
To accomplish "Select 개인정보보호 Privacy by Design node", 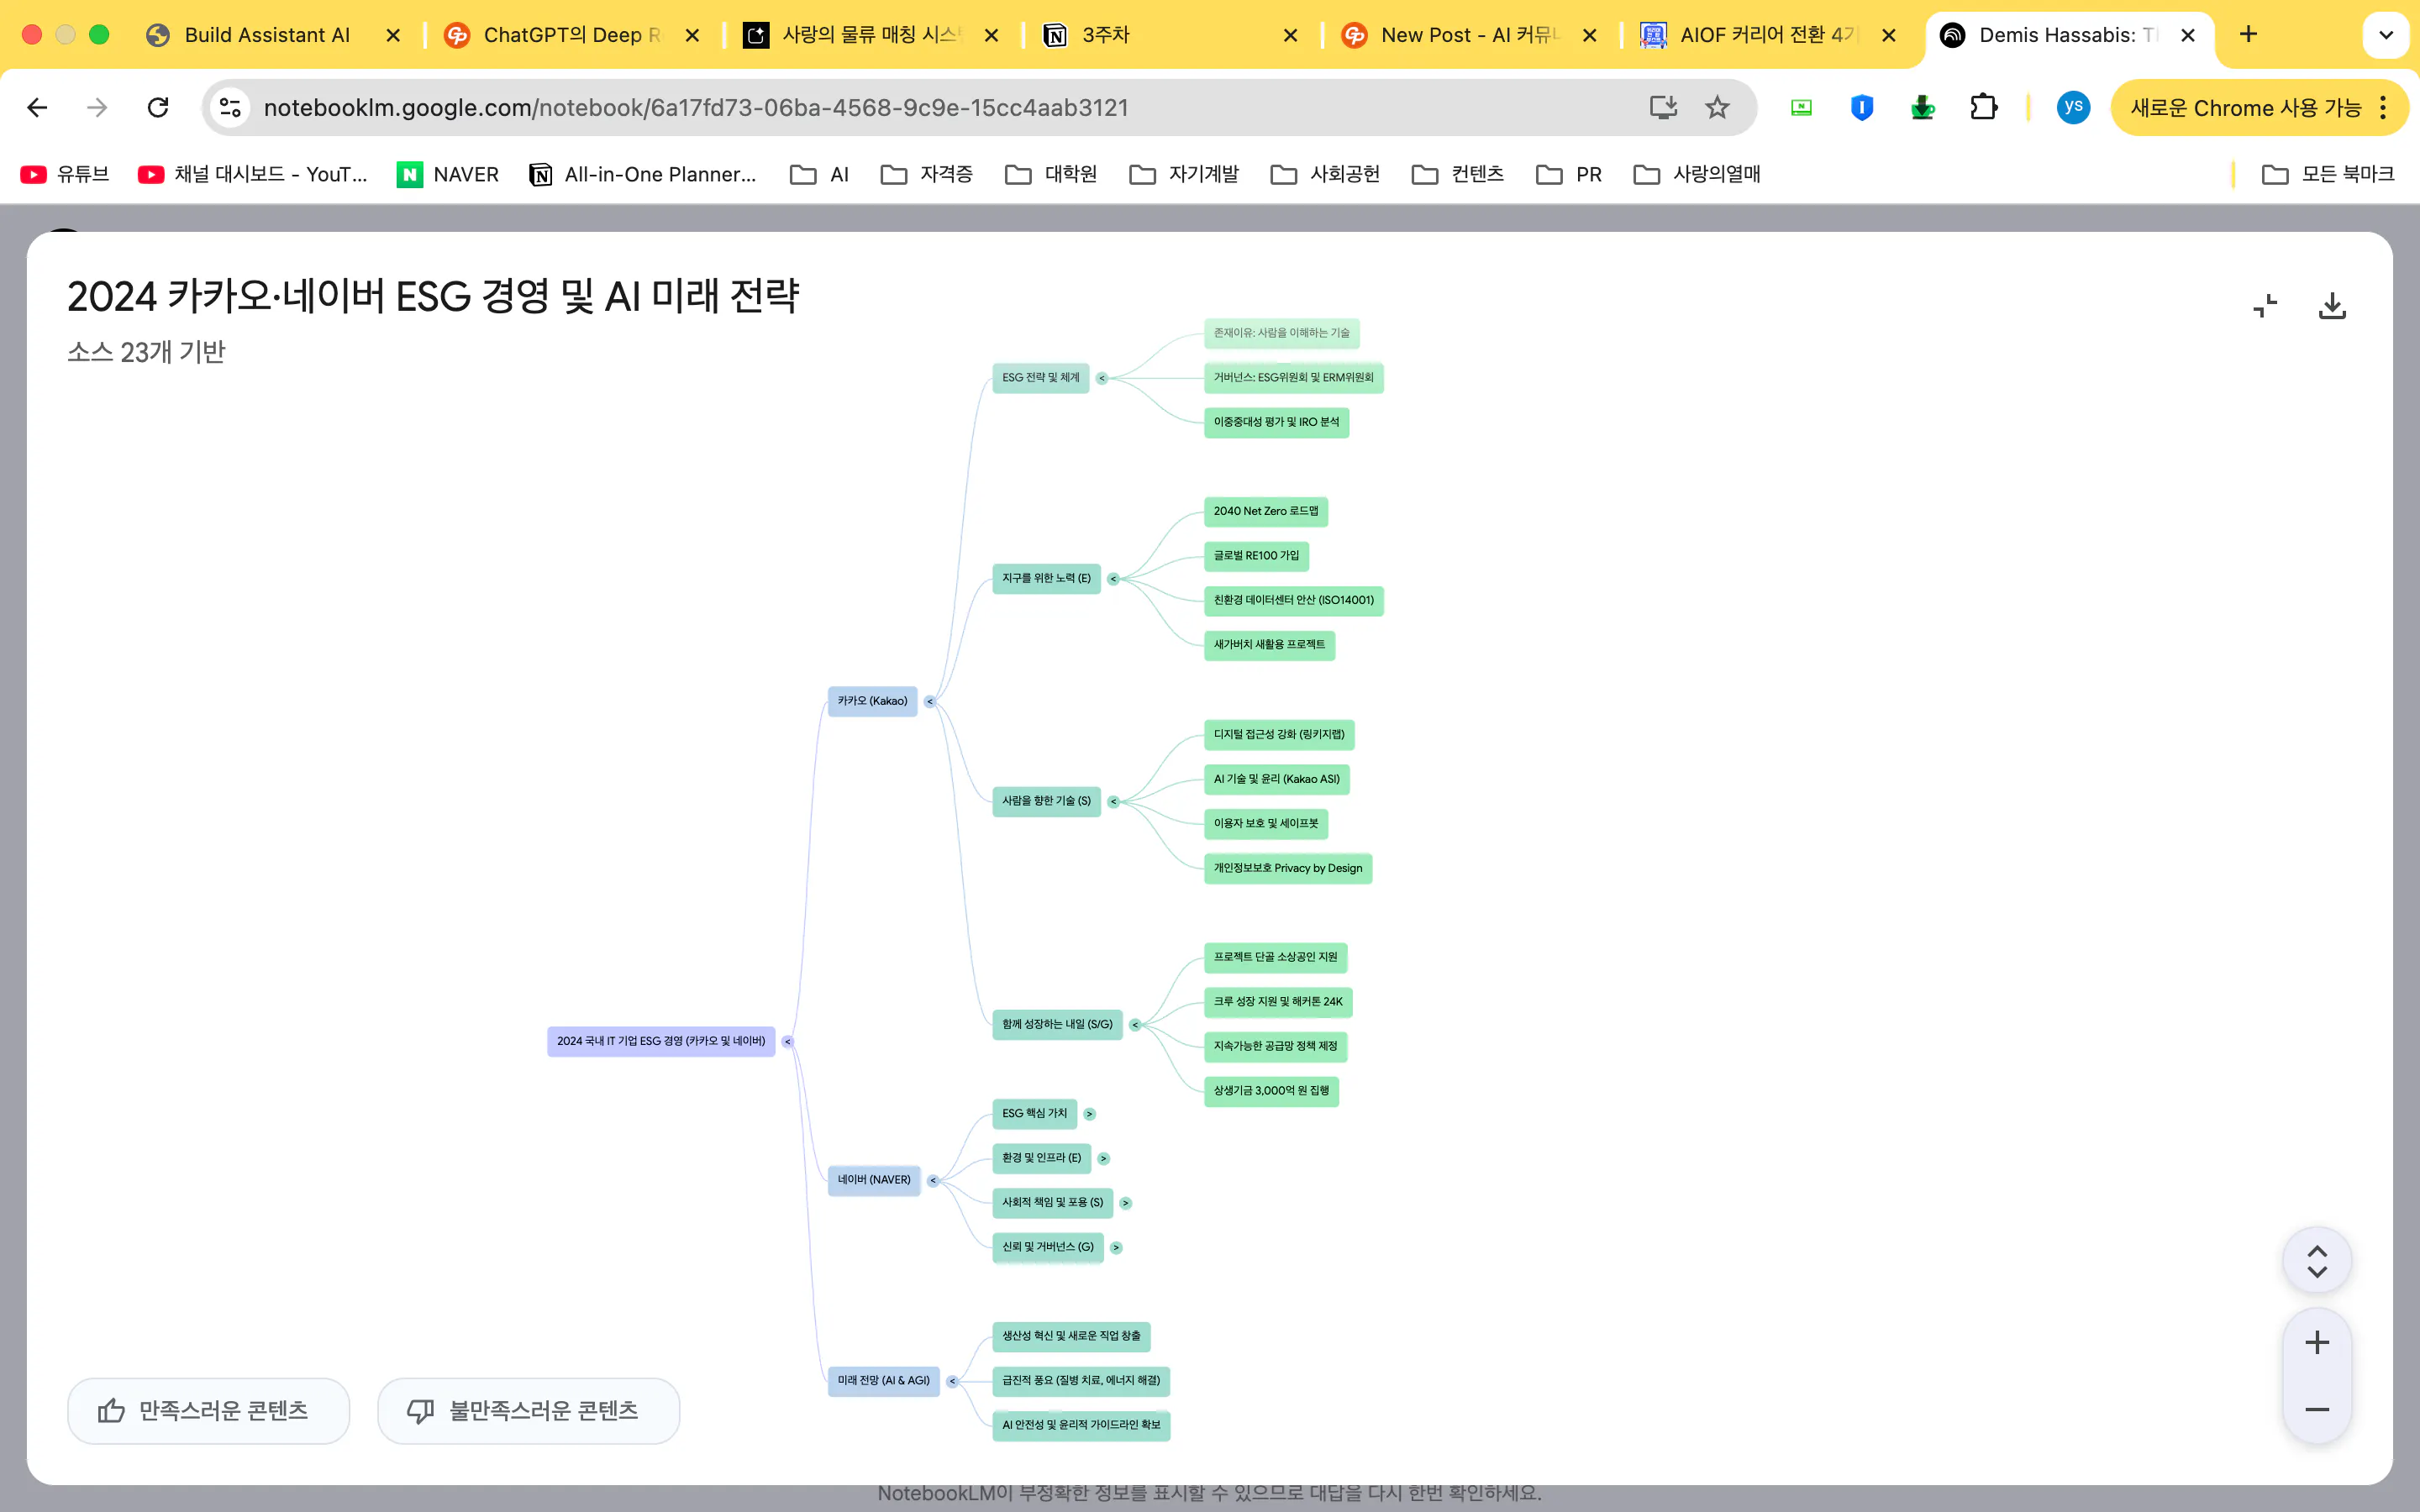I will pyautogui.click(x=1287, y=868).
